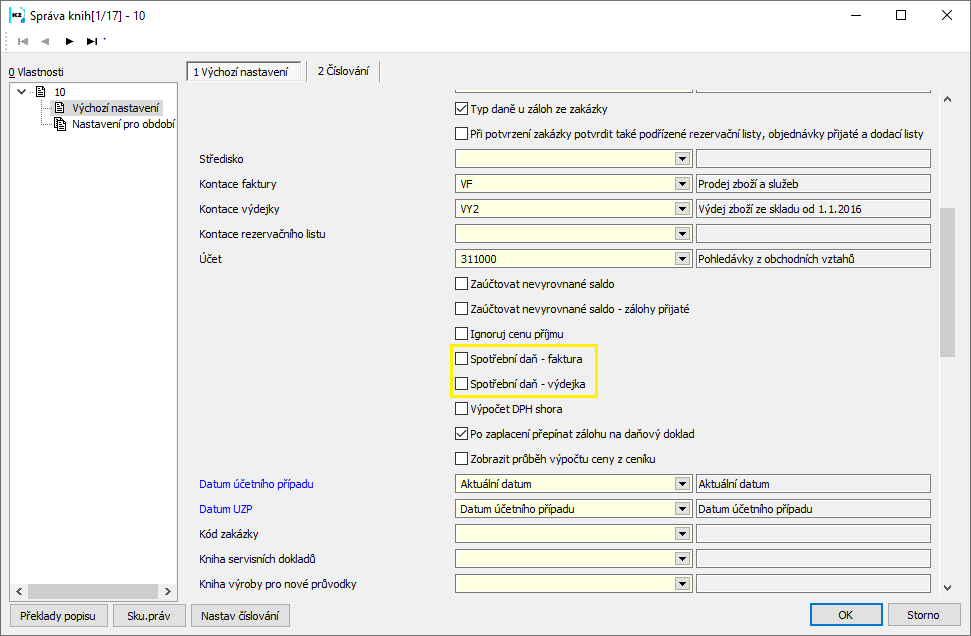Enable Ignoruj cenu příjmu

(461, 334)
